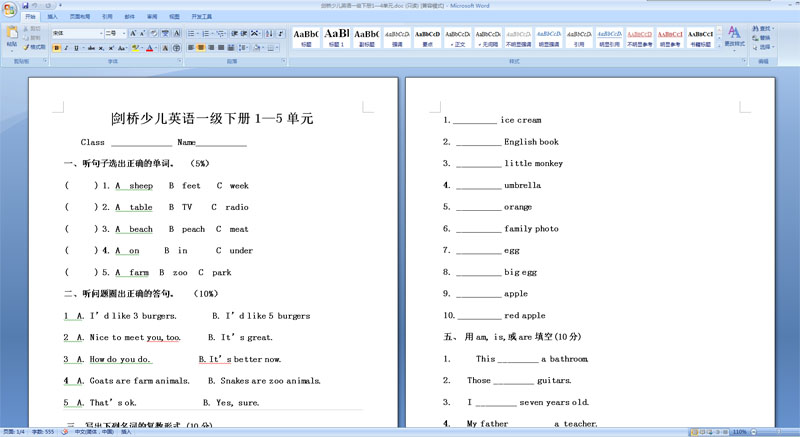Image resolution: width=800 pixels, height=437 pixels.
Task: Switch to the 开发工具 Developer tab
Action: (202, 17)
